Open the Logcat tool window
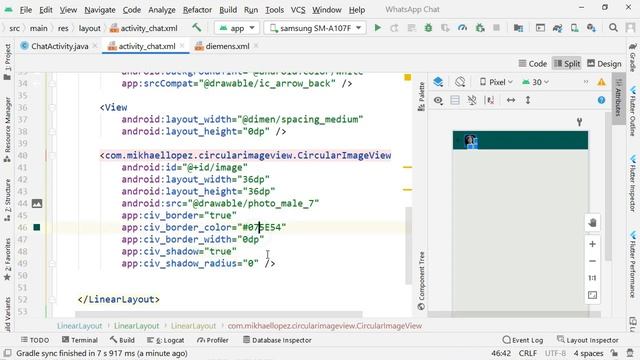 165,340
